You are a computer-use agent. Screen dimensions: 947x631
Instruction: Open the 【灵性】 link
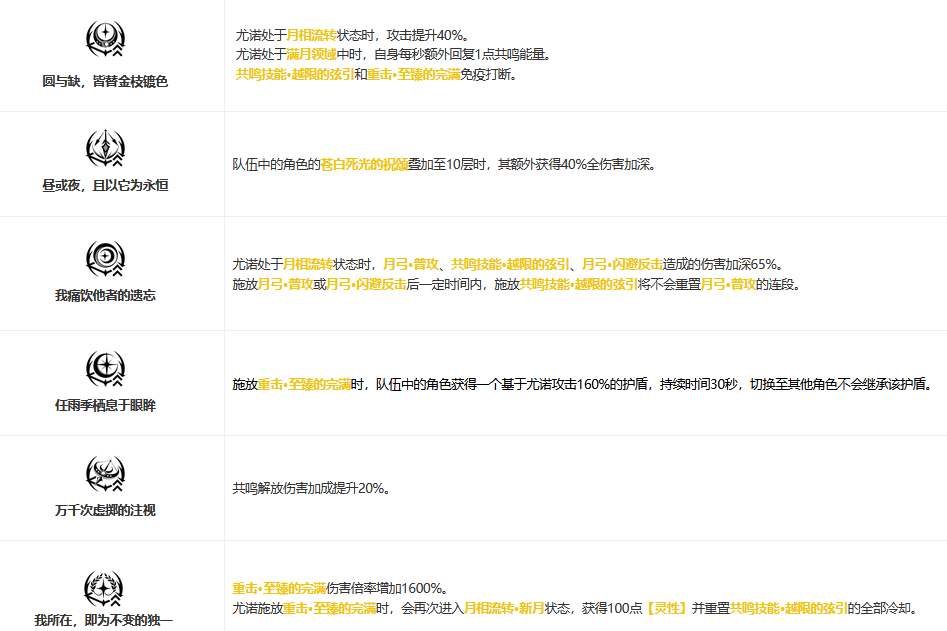pyautogui.click(x=667, y=608)
